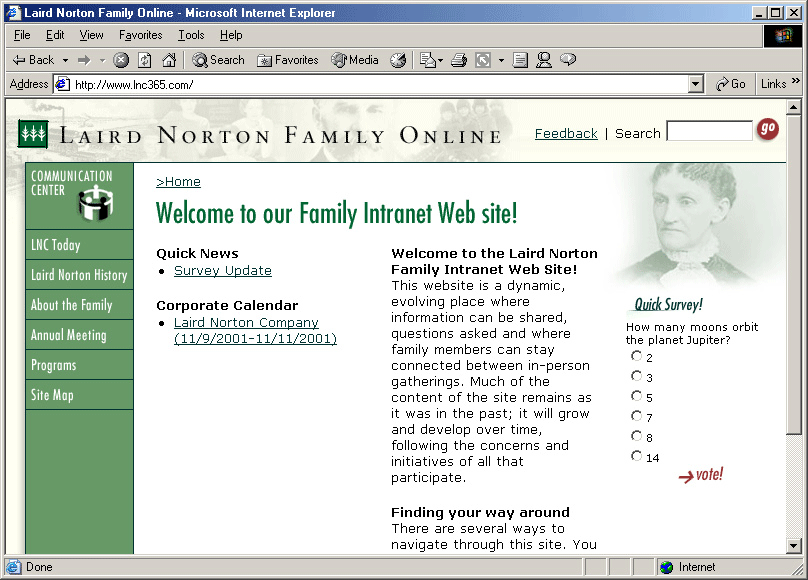808x580 pixels.
Task: Open the Laird Norton Company calendar link
Action: point(255,331)
